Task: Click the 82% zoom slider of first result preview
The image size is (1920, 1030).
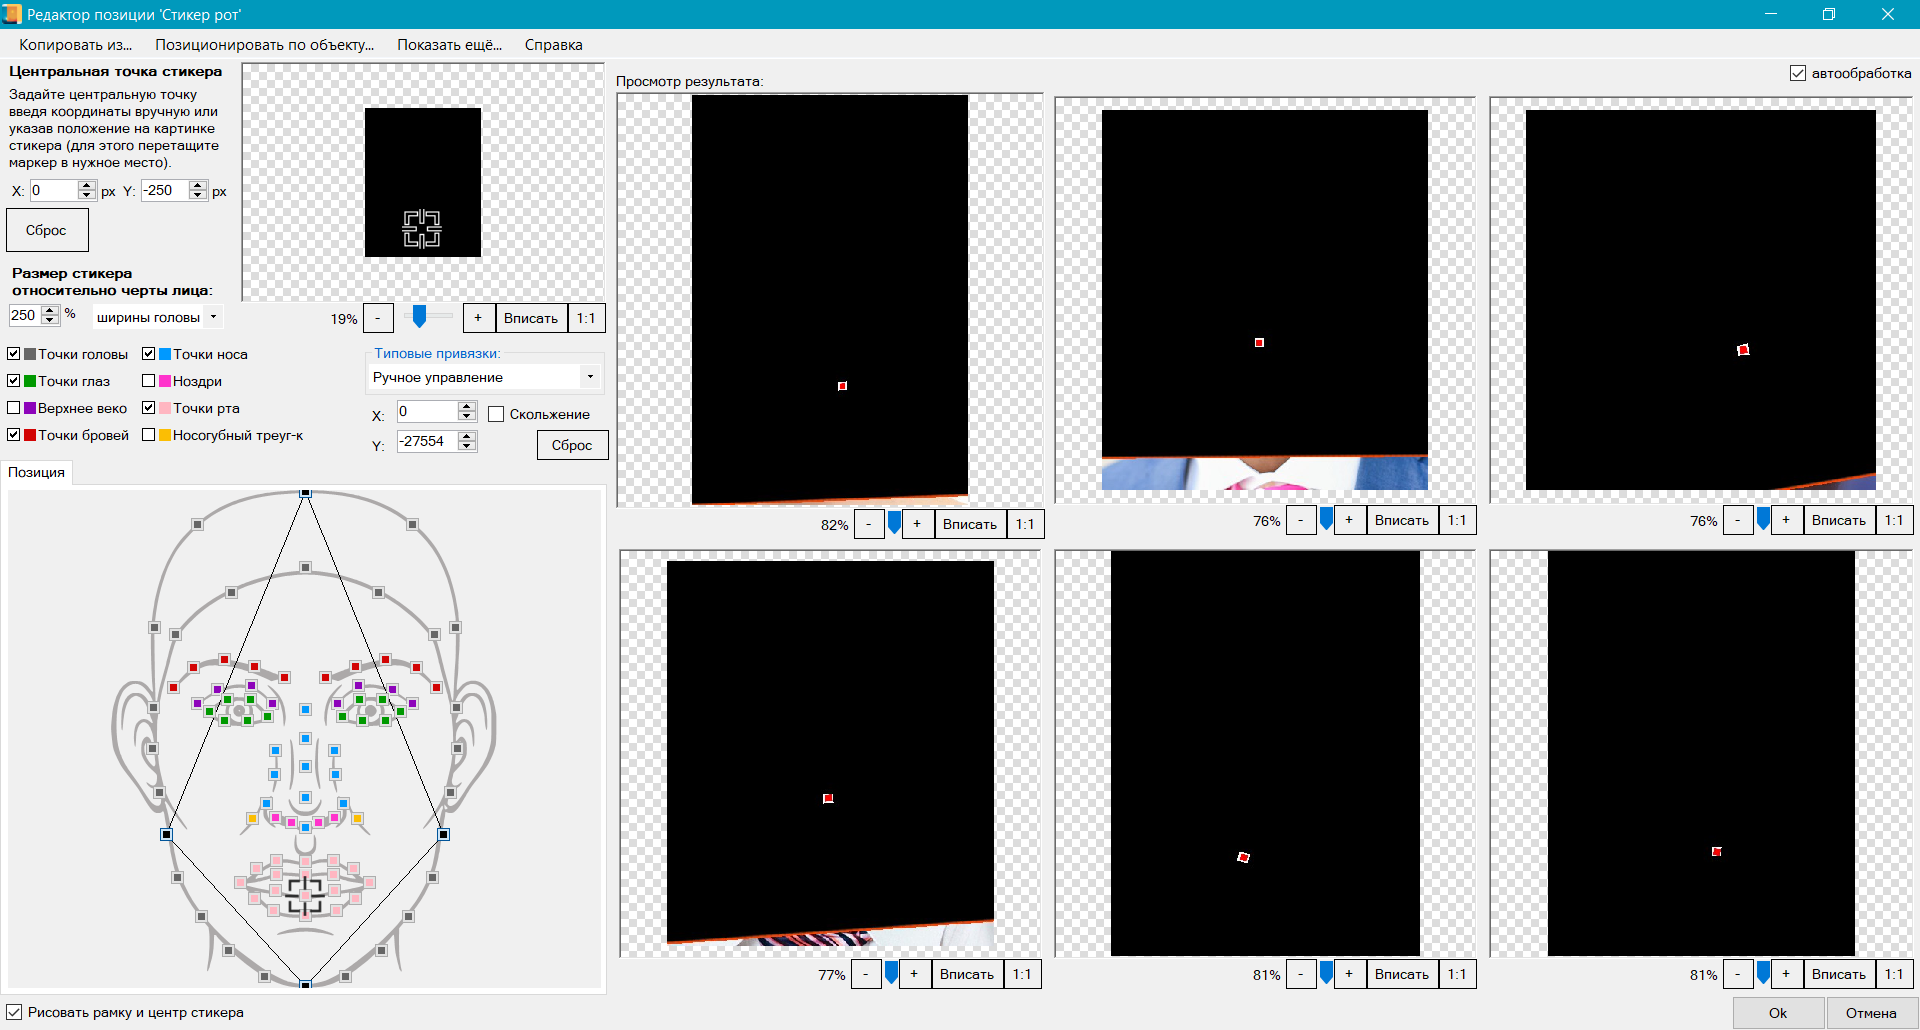Action: (x=895, y=522)
